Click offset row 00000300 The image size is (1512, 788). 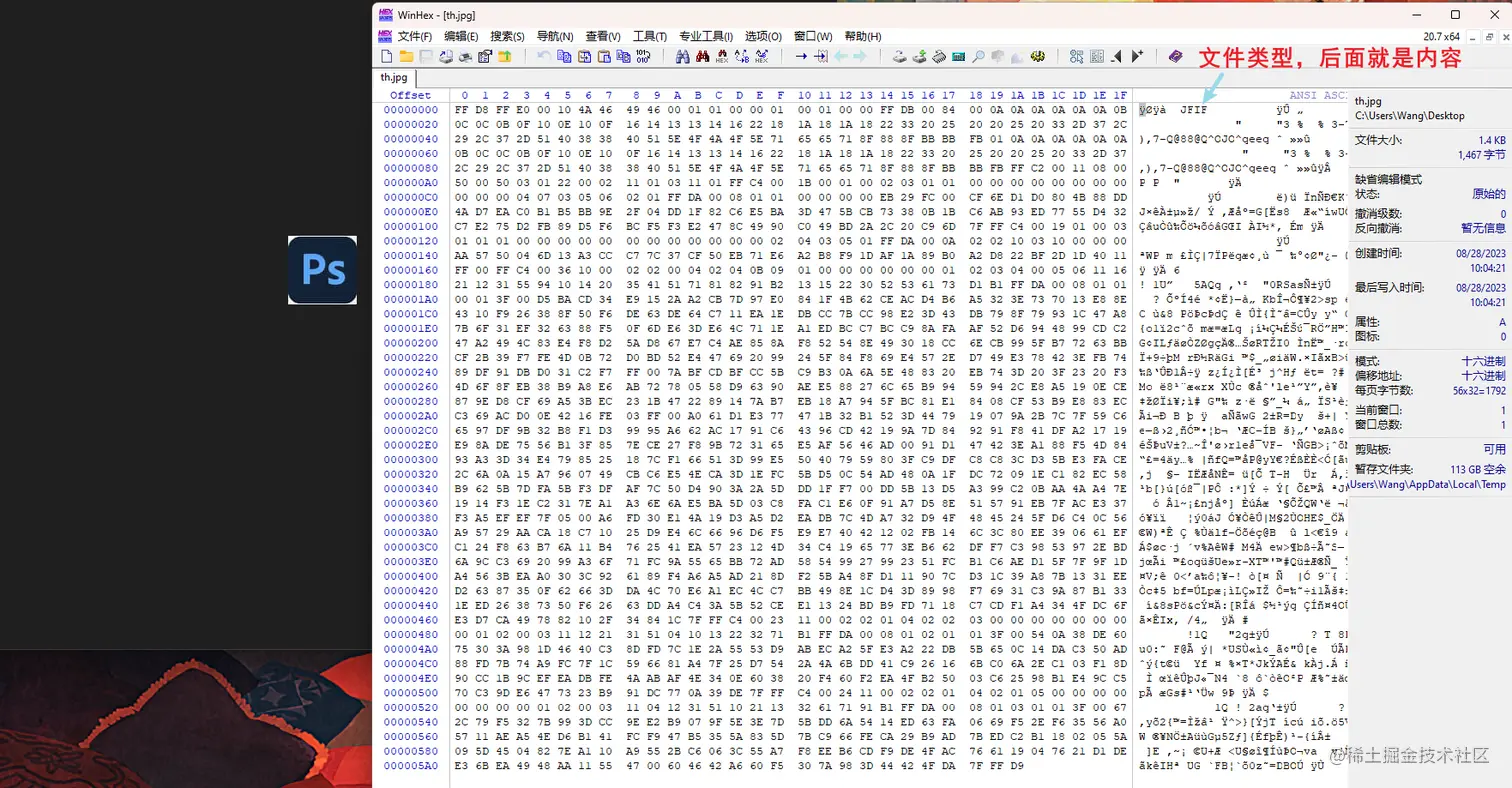pyautogui.click(x=411, y=459)
